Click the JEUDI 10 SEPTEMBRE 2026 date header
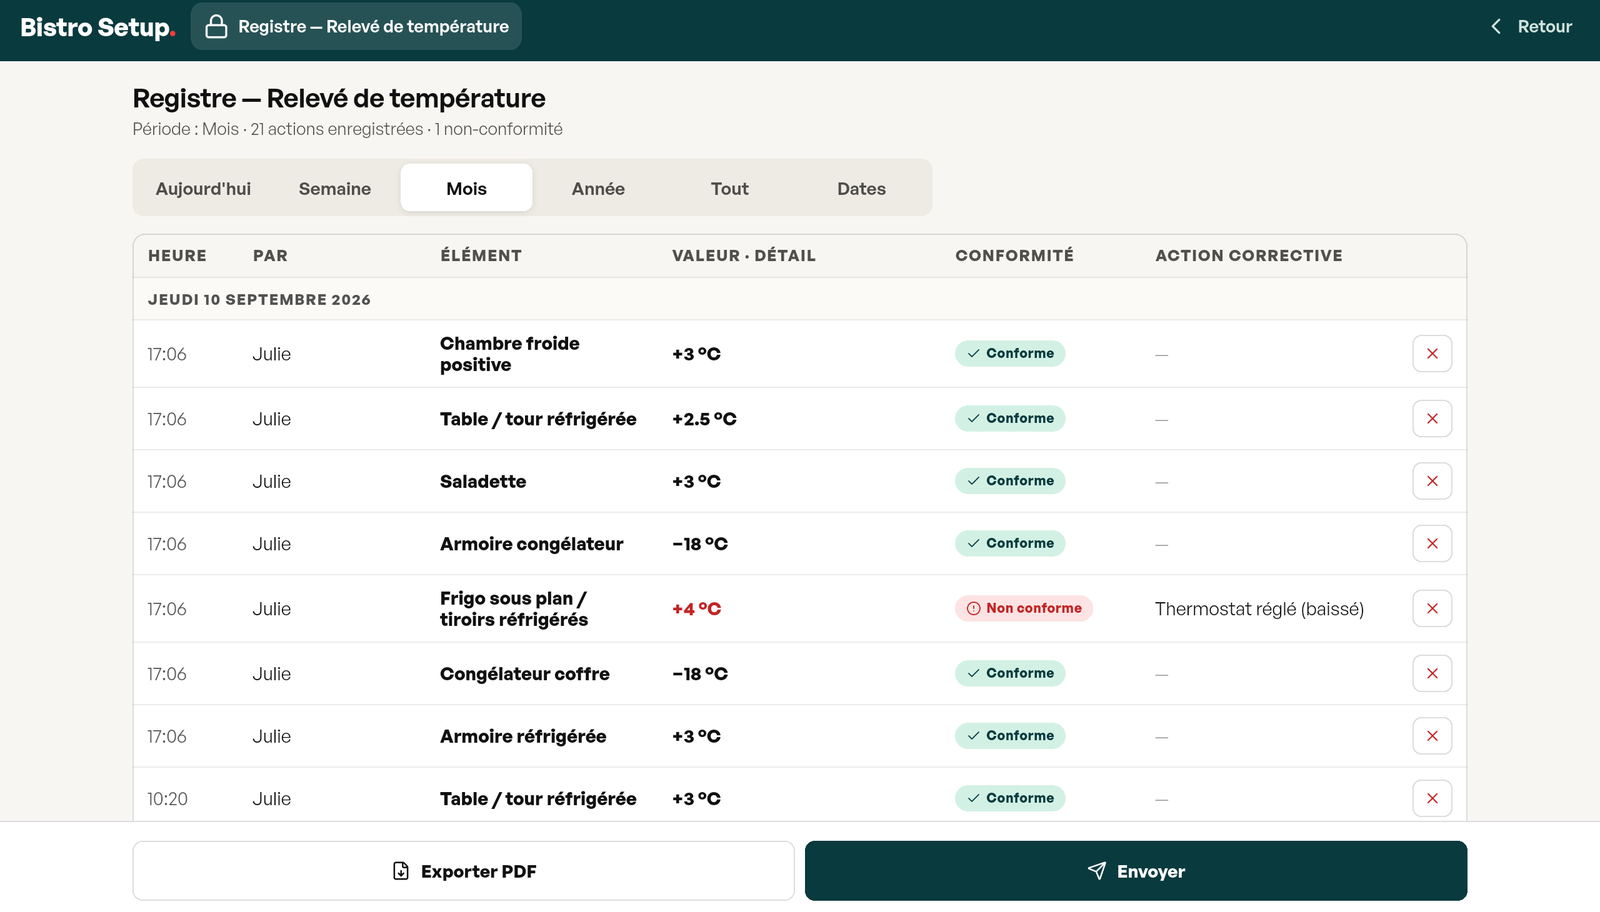Viewport: 1600px width, 912px height. [259, 300]
